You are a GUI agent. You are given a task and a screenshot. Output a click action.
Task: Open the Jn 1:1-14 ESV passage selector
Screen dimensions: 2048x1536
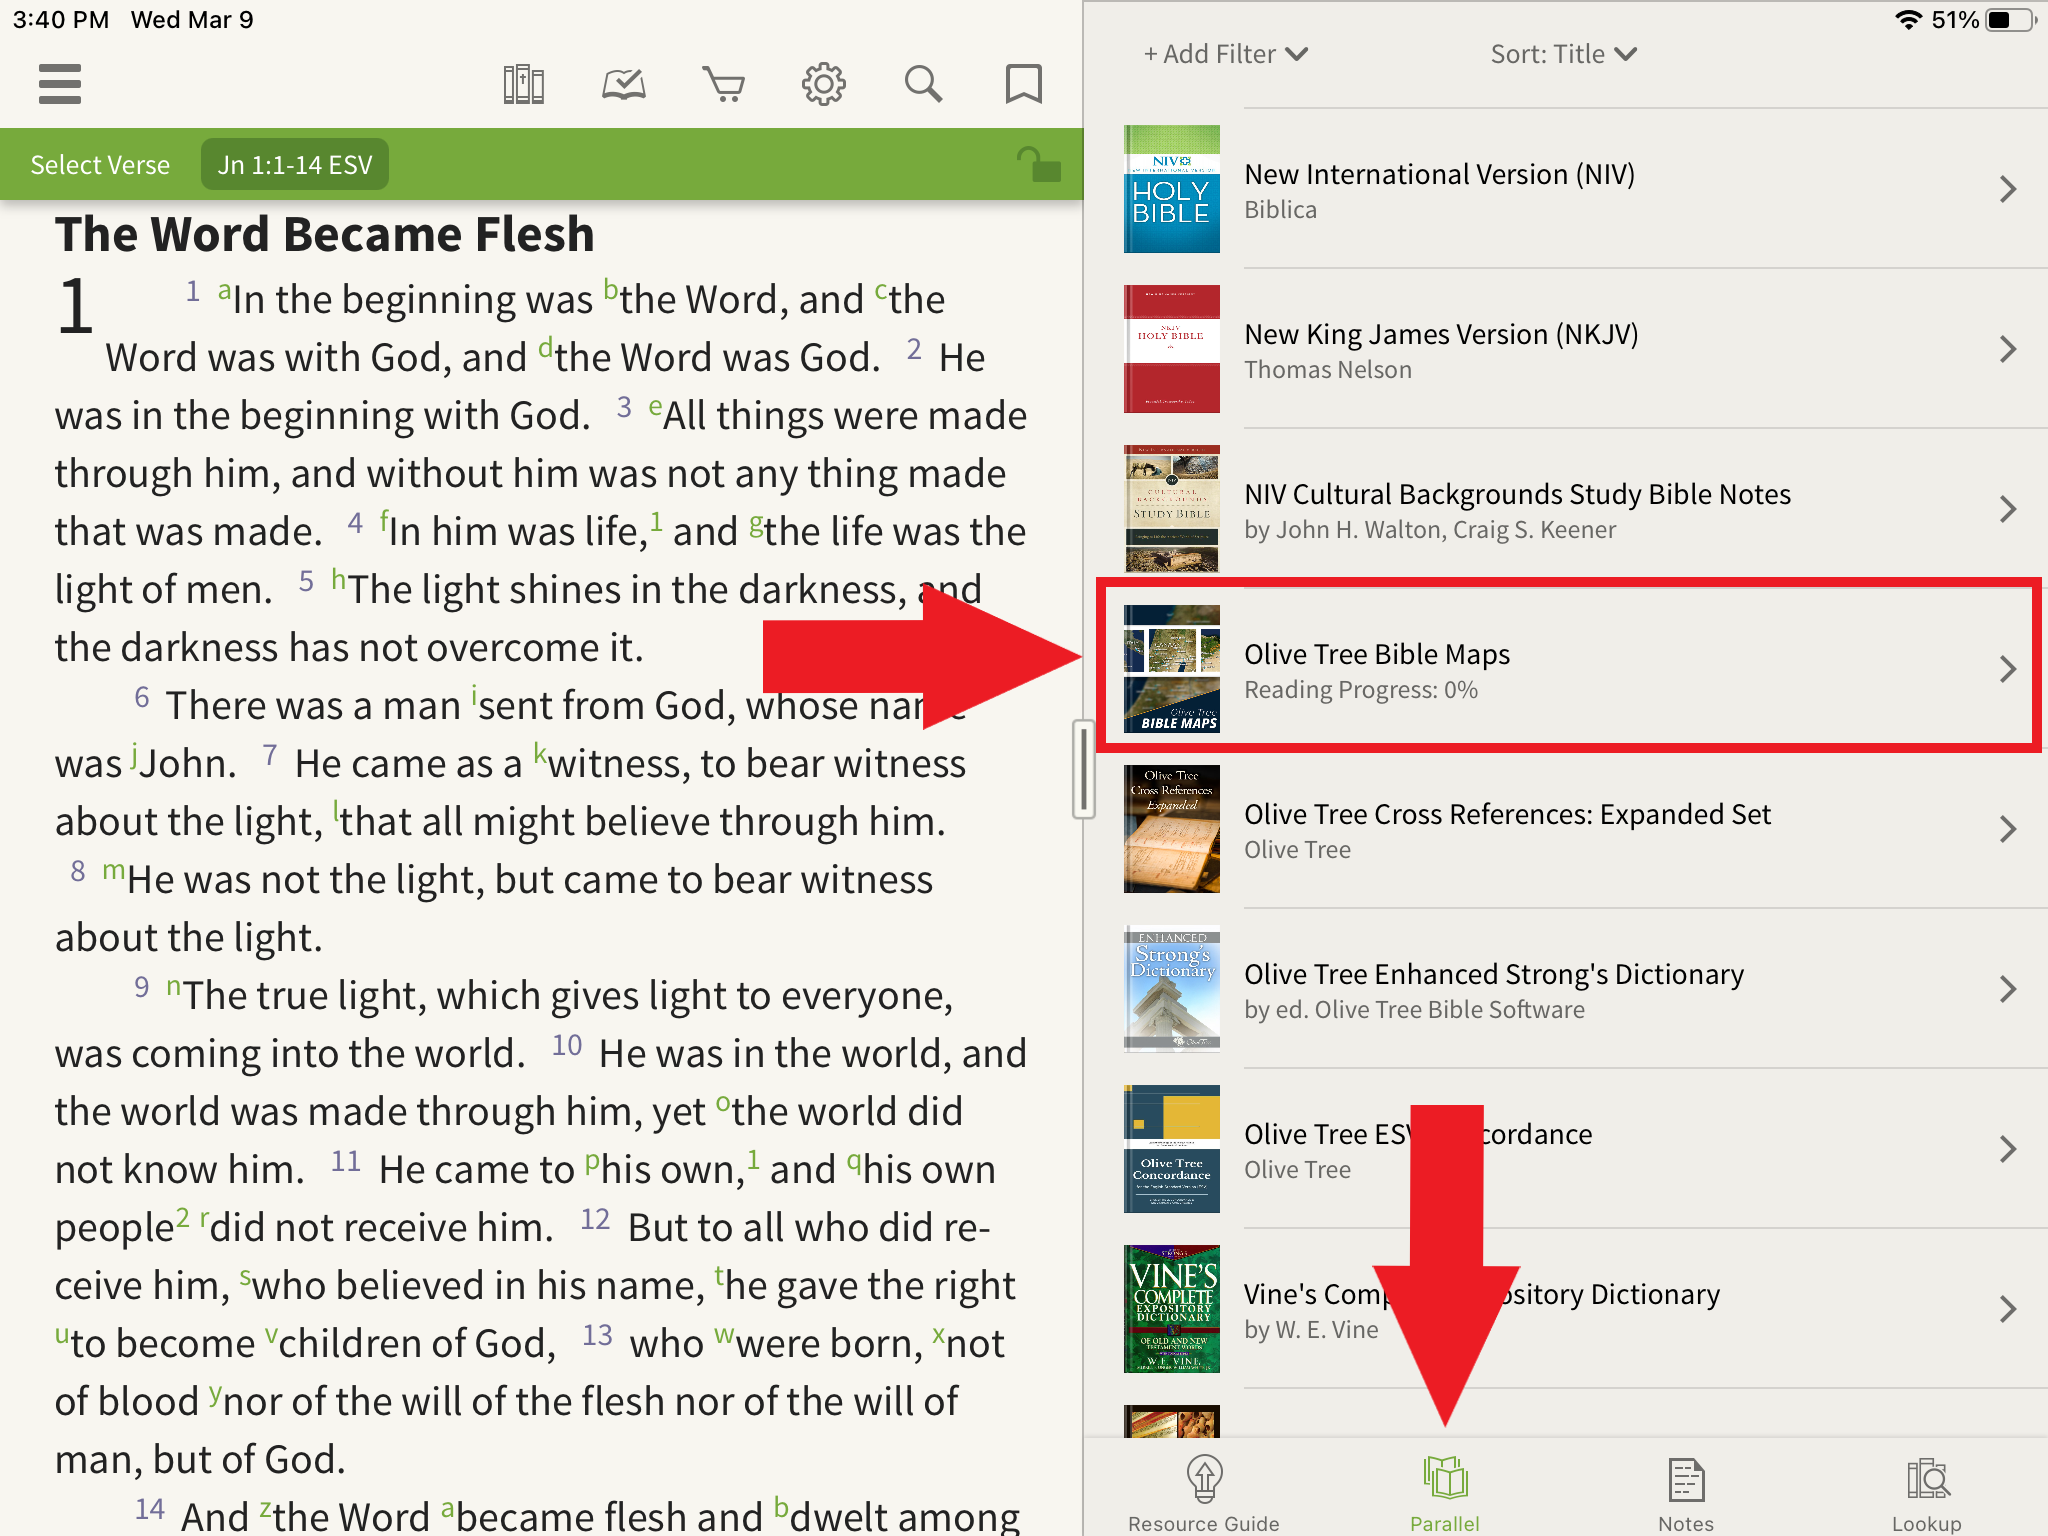coord(295,165)
